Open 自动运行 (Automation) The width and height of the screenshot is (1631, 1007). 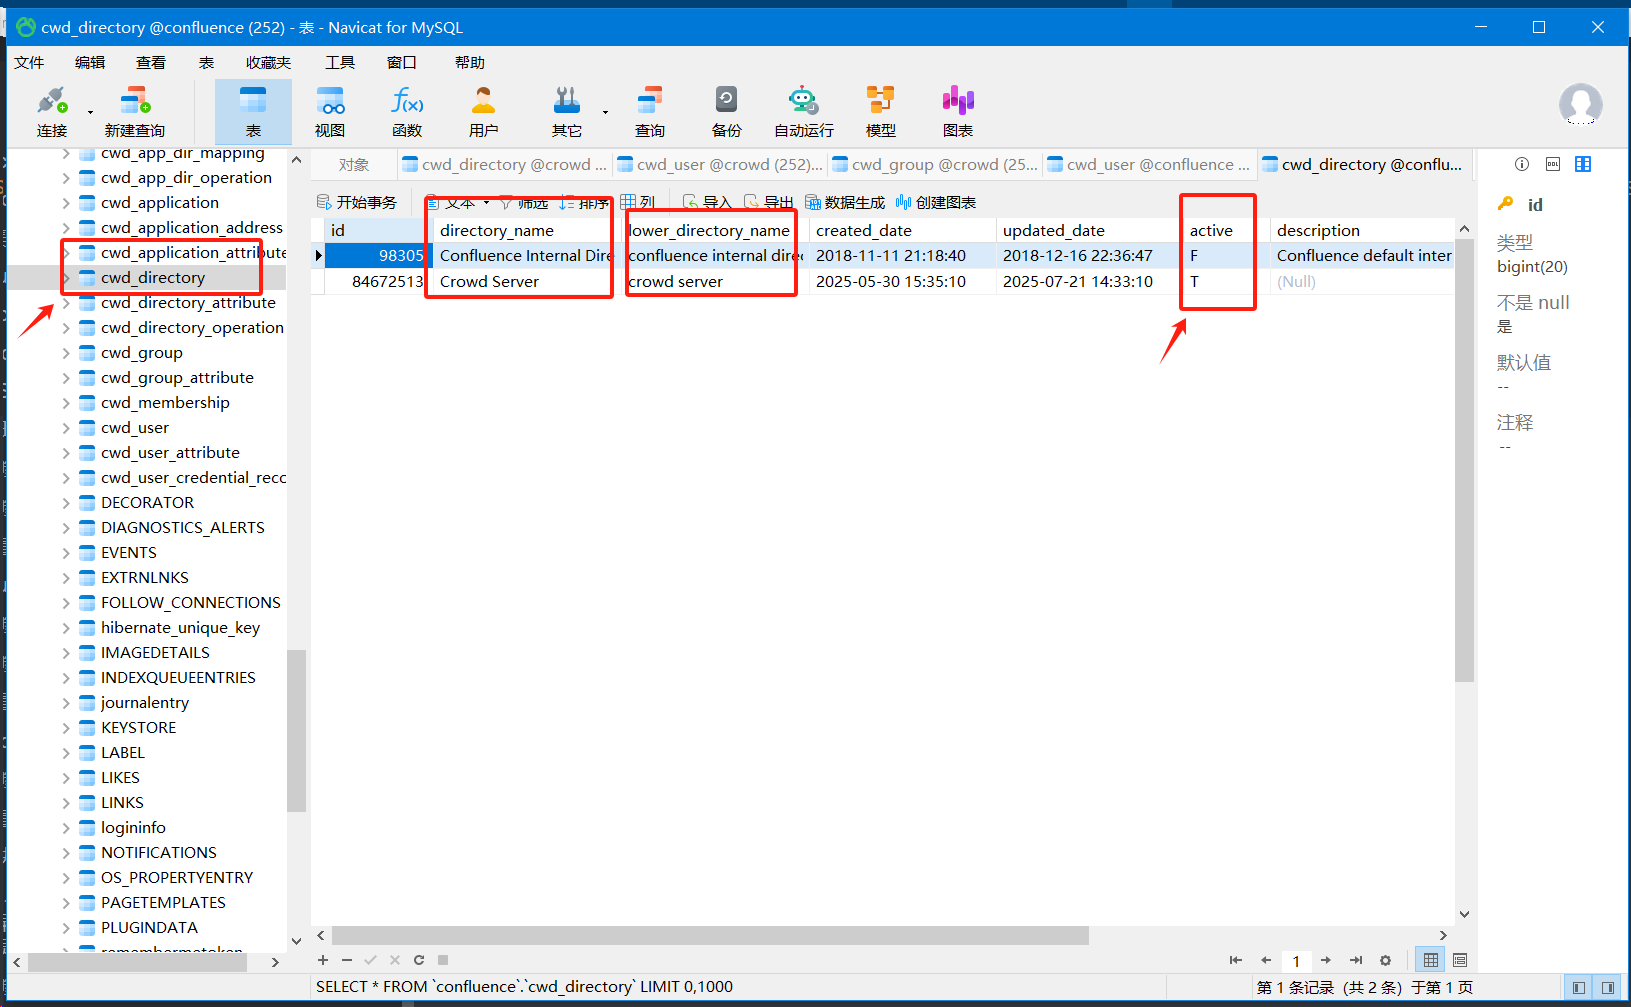point(804,111)
